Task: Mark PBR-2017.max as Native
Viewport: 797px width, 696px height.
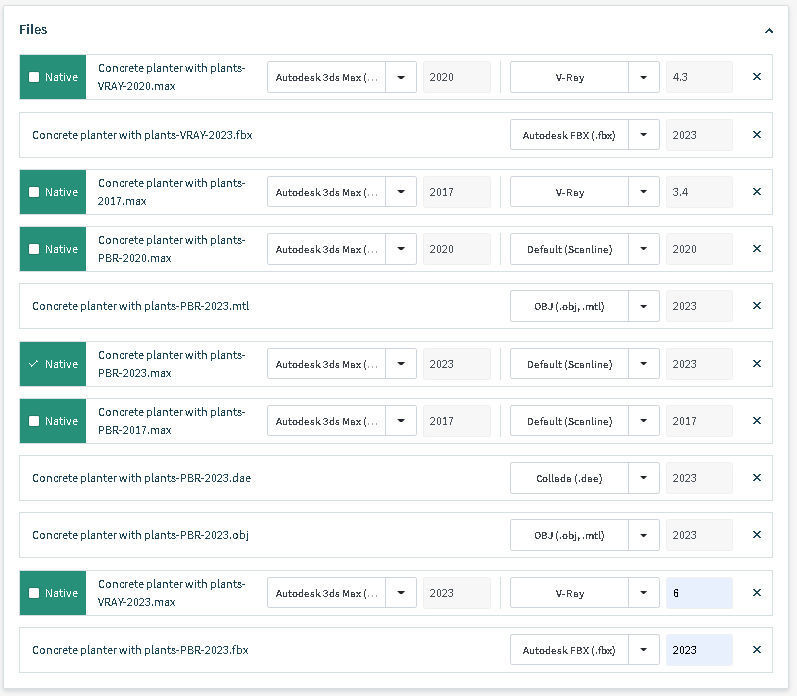Action: pos(35,421)
